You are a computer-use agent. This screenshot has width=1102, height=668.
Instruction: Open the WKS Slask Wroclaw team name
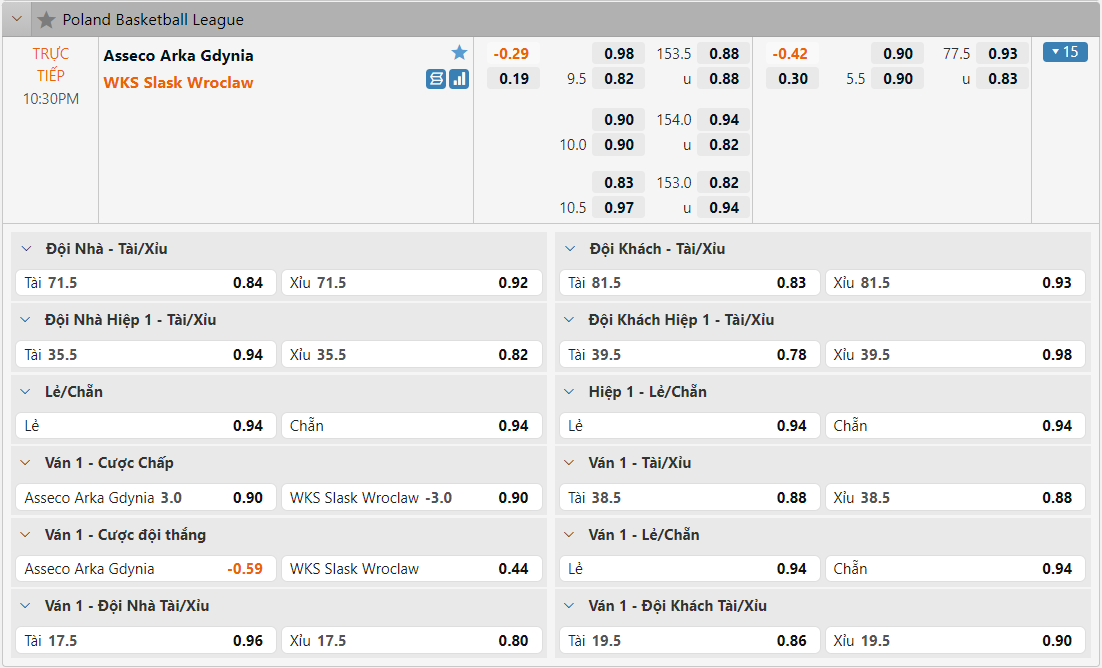click(x=179, y=83)
